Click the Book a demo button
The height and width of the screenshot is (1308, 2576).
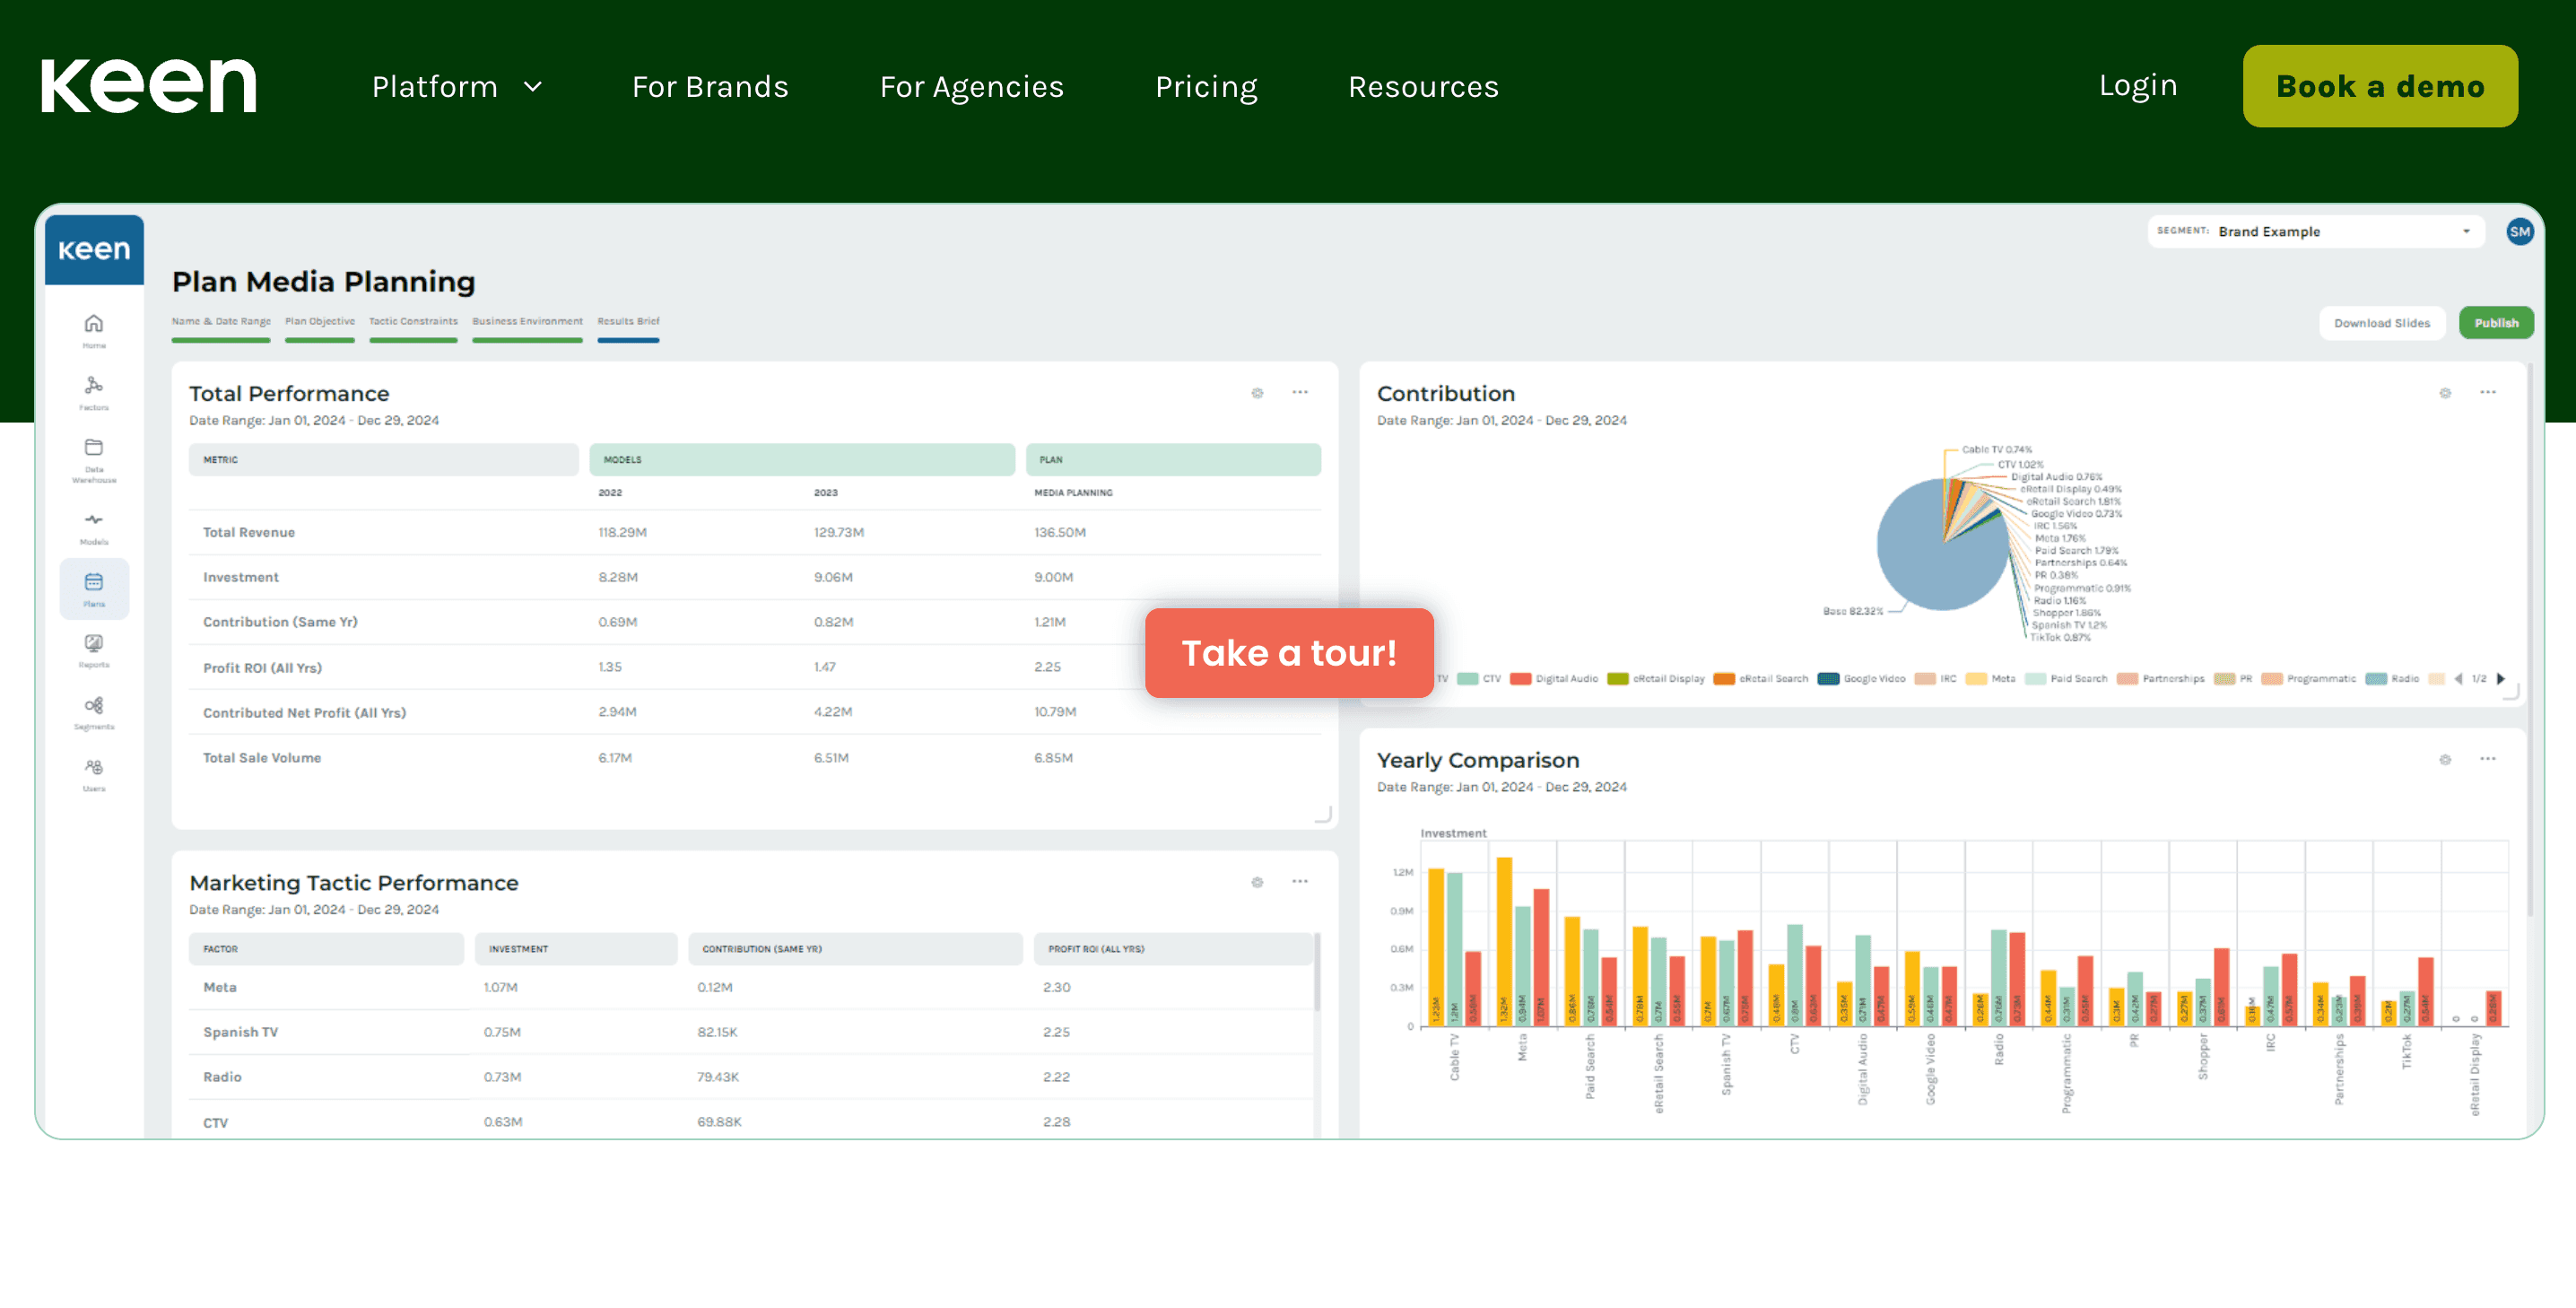(x=2379, y=87)
